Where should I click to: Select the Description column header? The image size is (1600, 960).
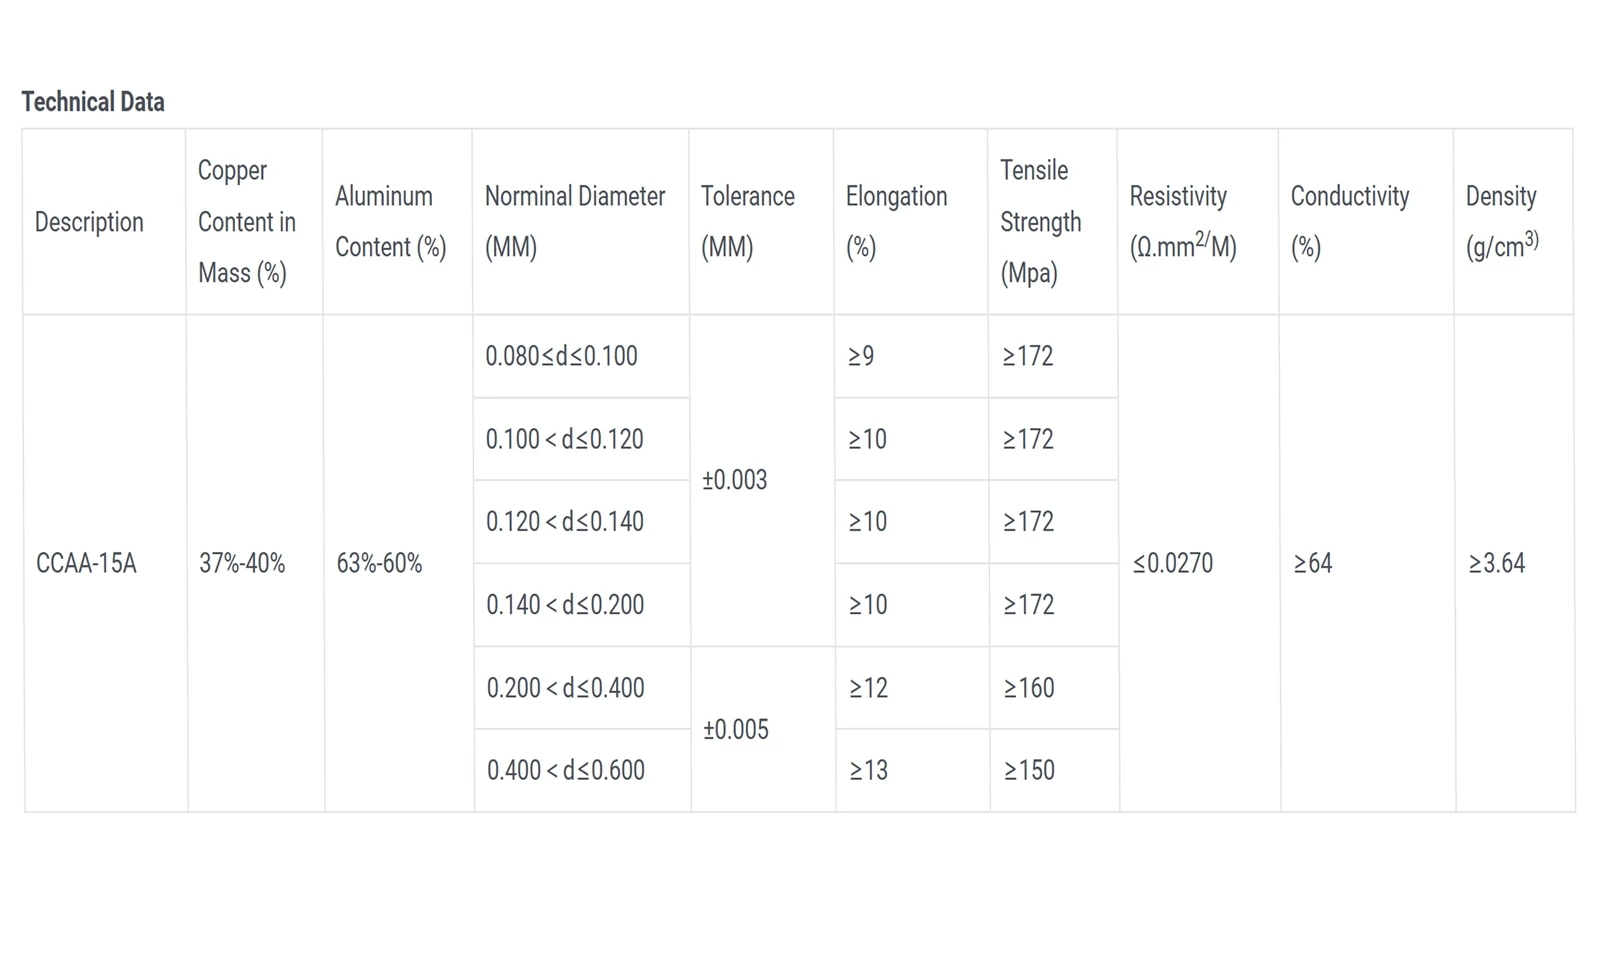click(x=104, y=222)
